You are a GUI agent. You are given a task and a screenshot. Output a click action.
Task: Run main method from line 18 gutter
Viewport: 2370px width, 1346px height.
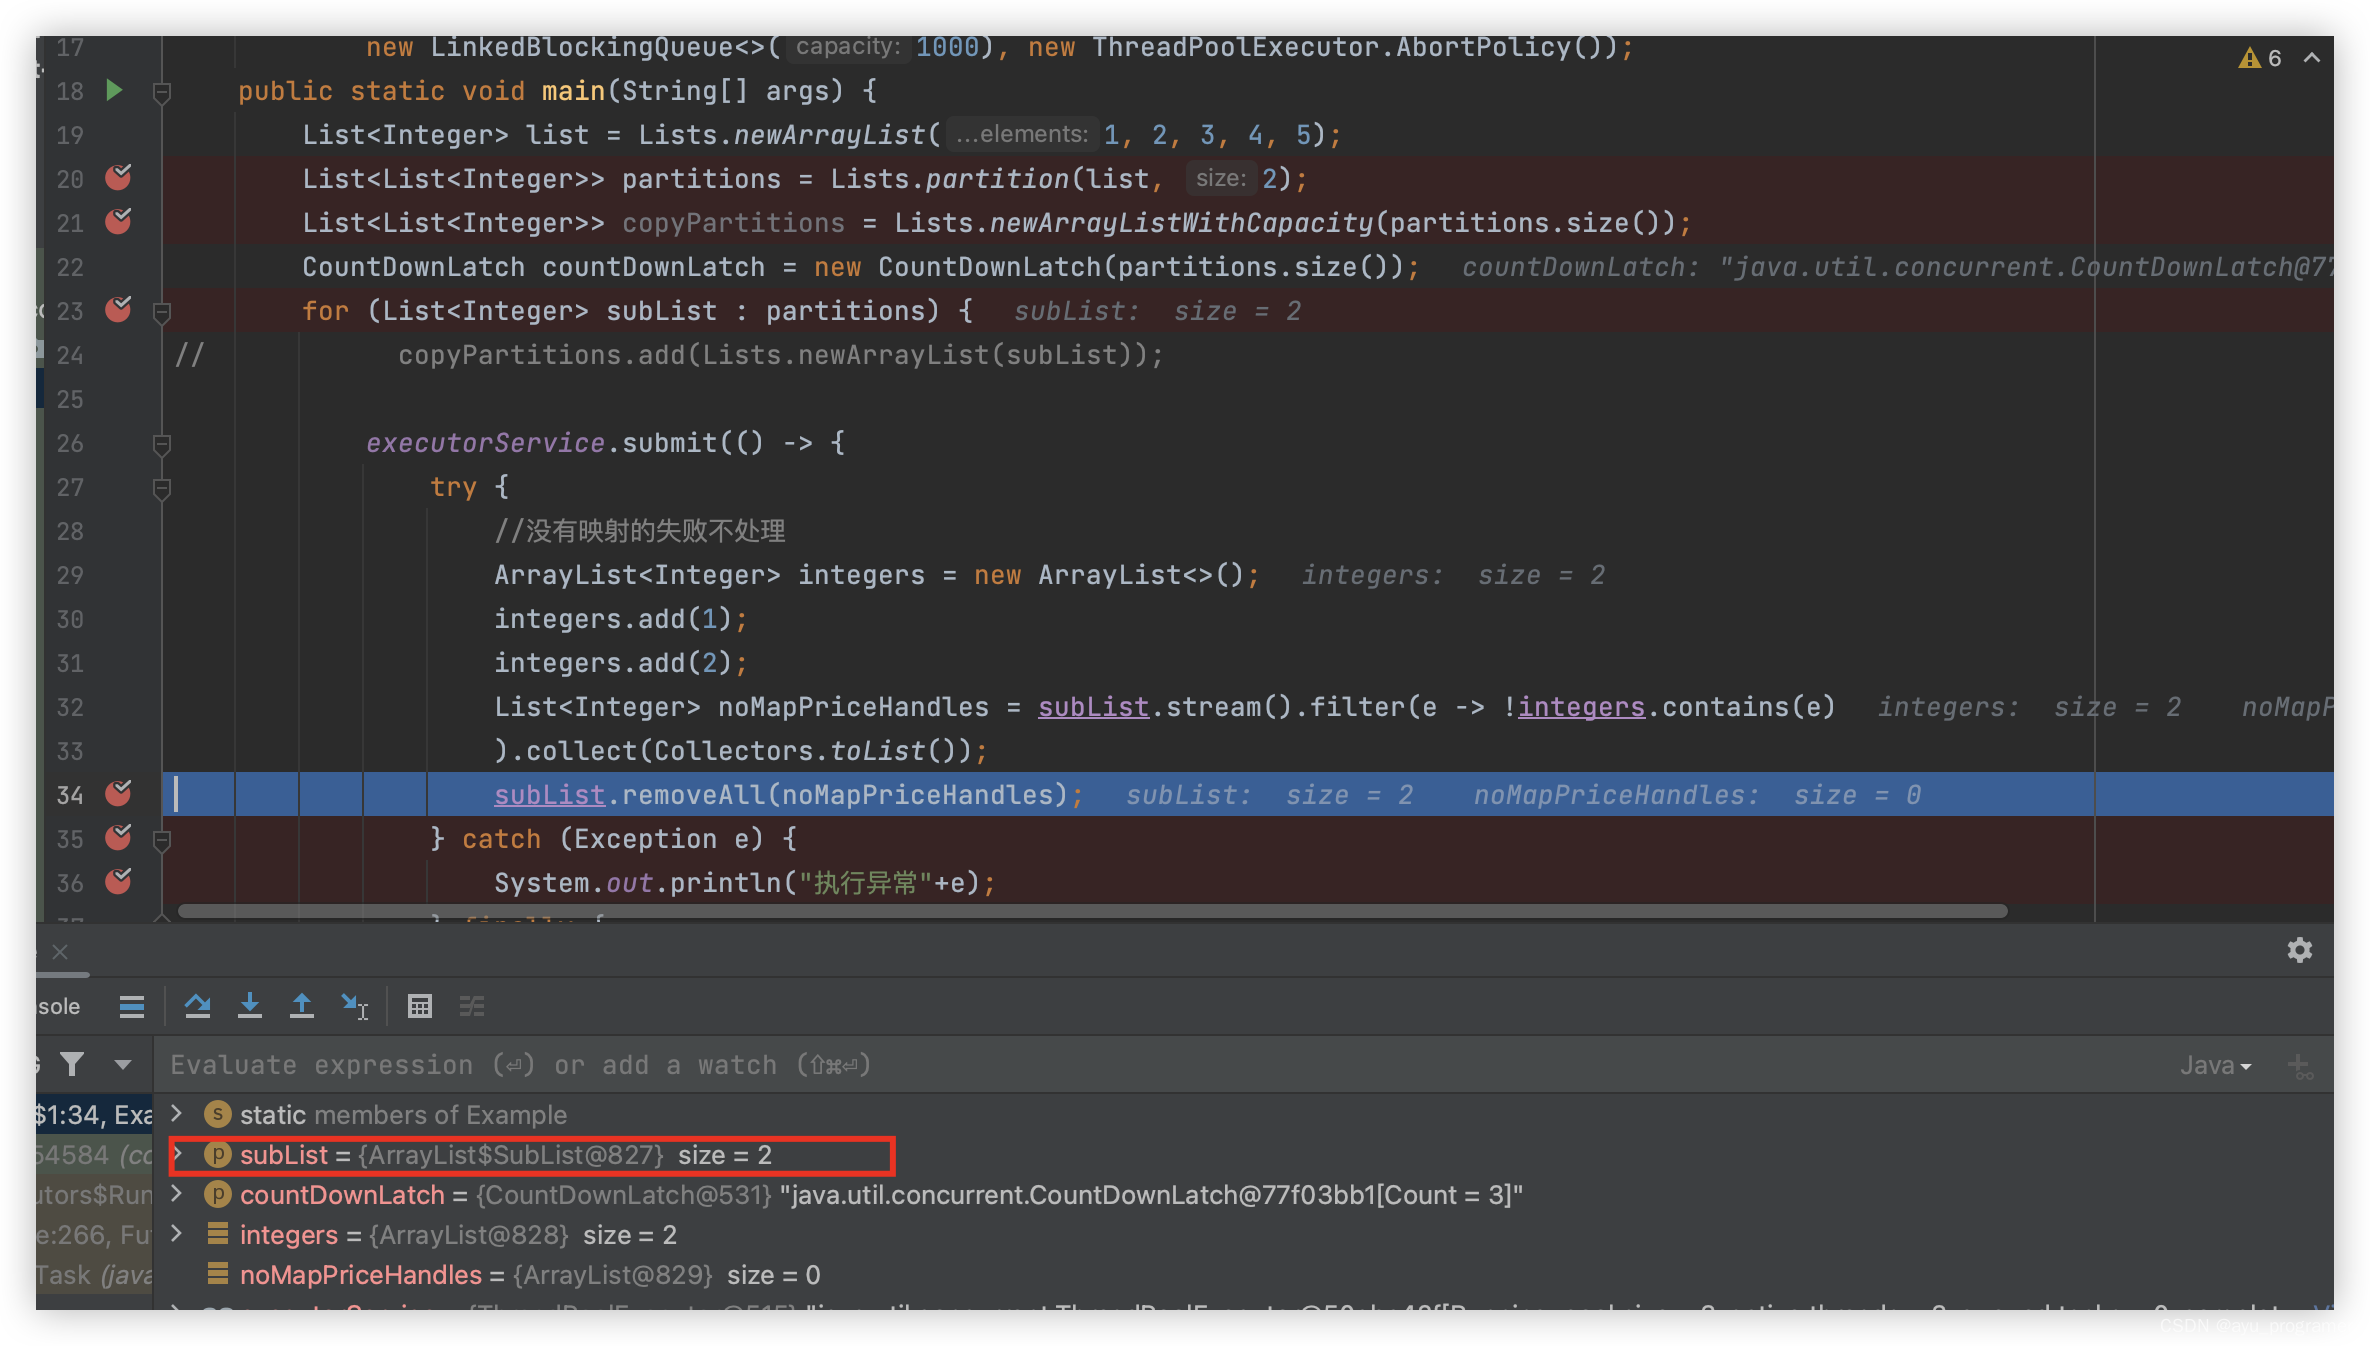tap(114, 91)
